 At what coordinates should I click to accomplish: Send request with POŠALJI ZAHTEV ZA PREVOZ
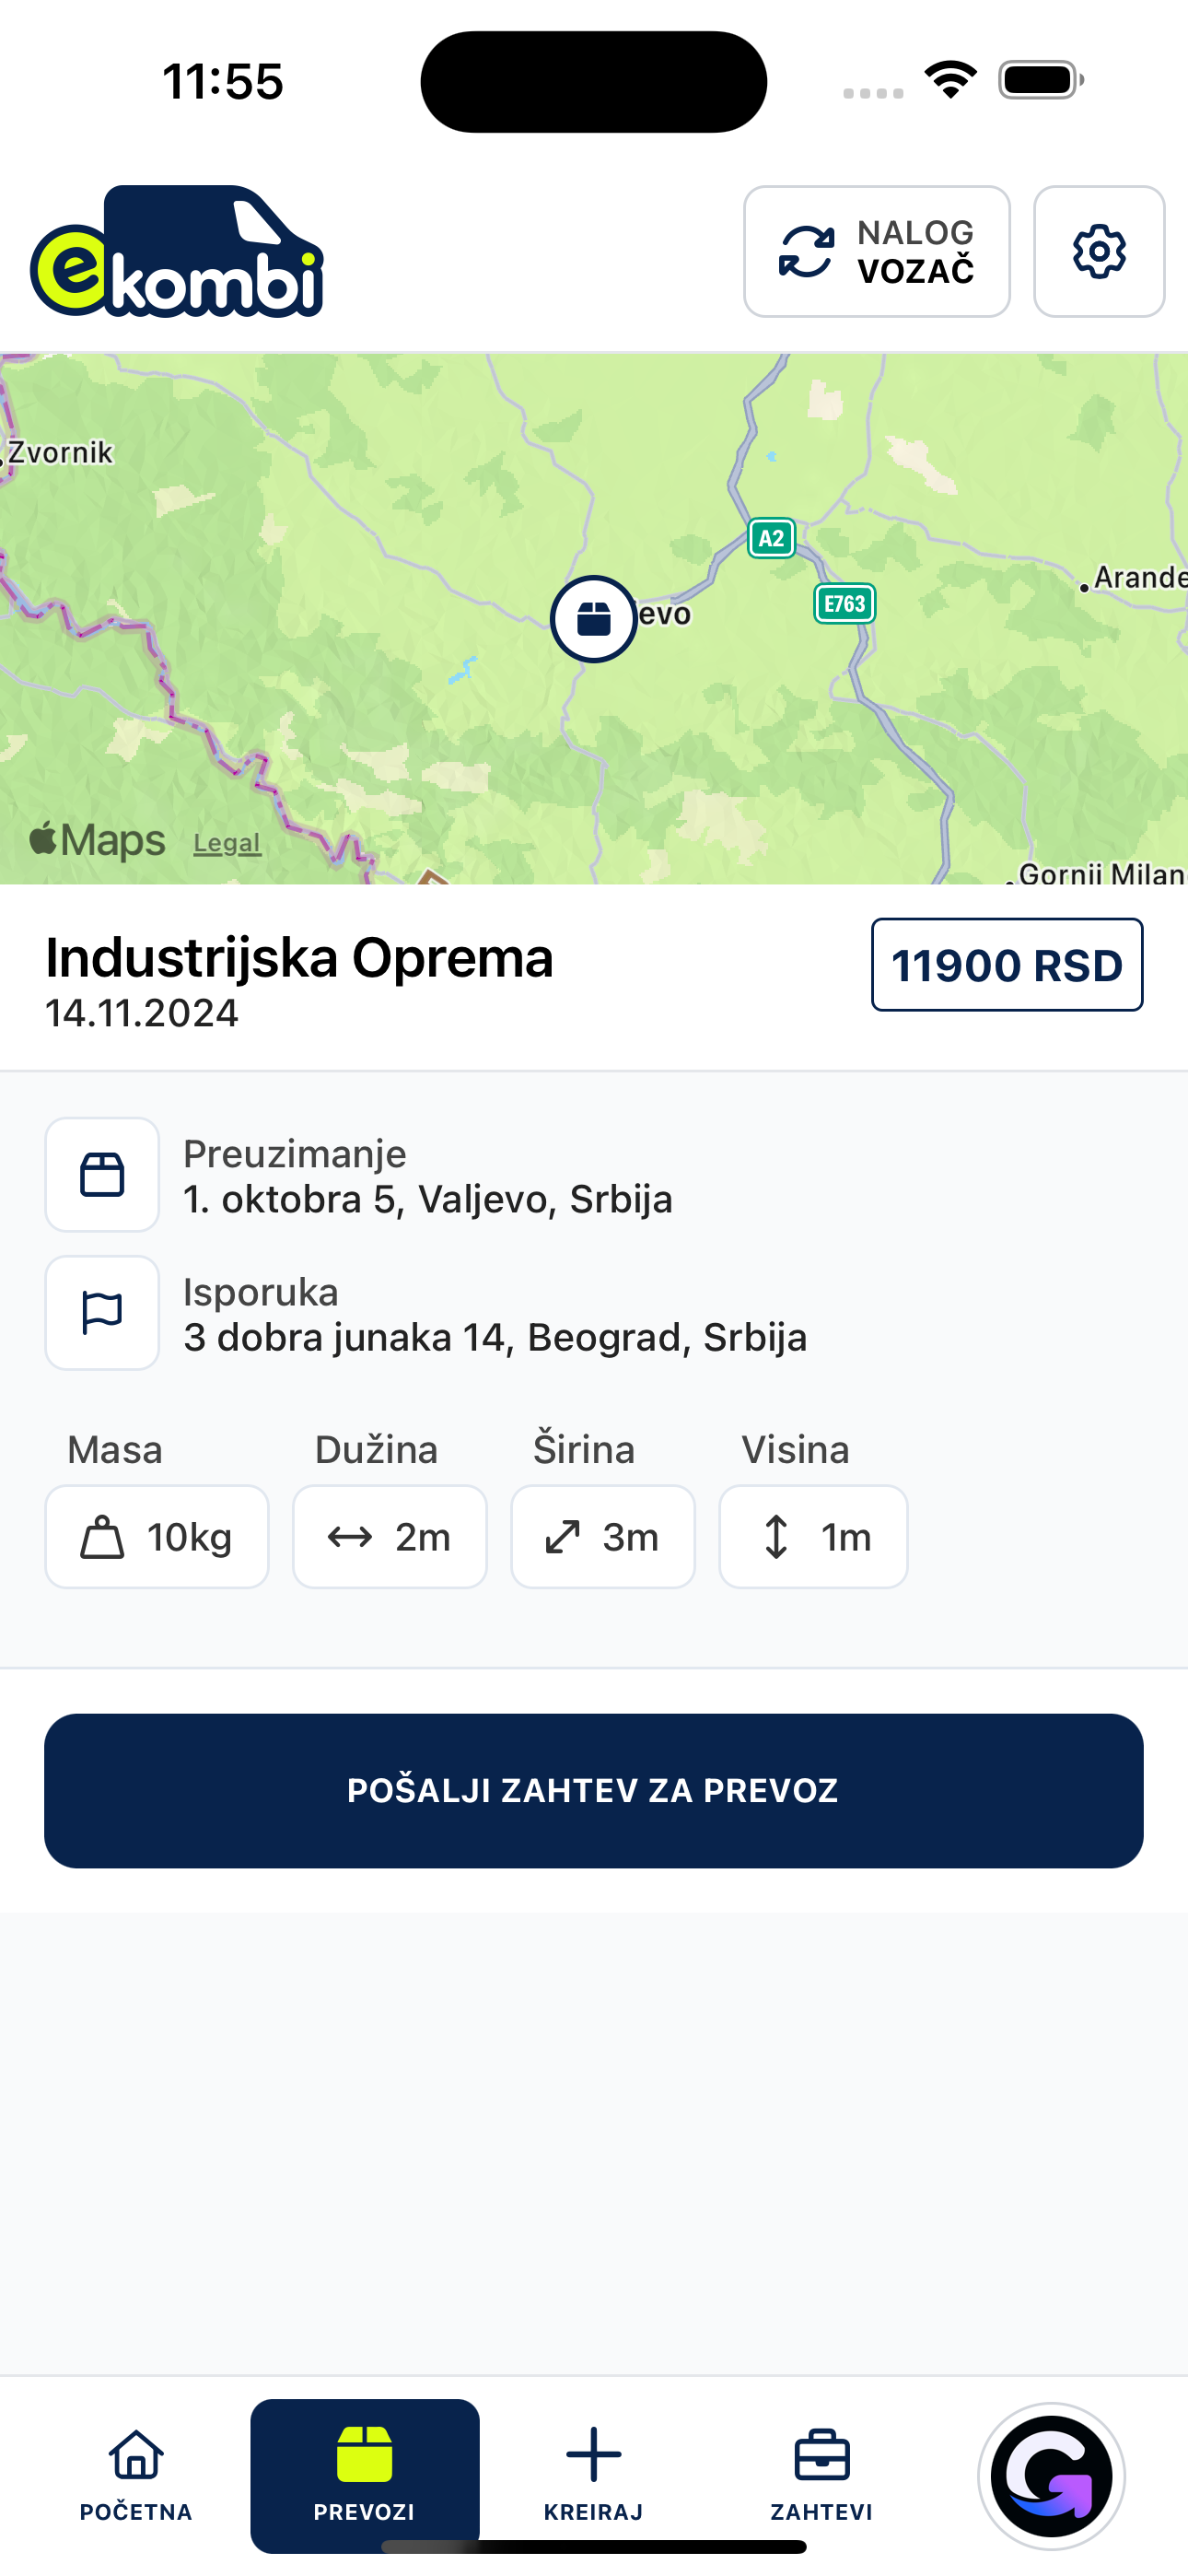(594, 1790)
